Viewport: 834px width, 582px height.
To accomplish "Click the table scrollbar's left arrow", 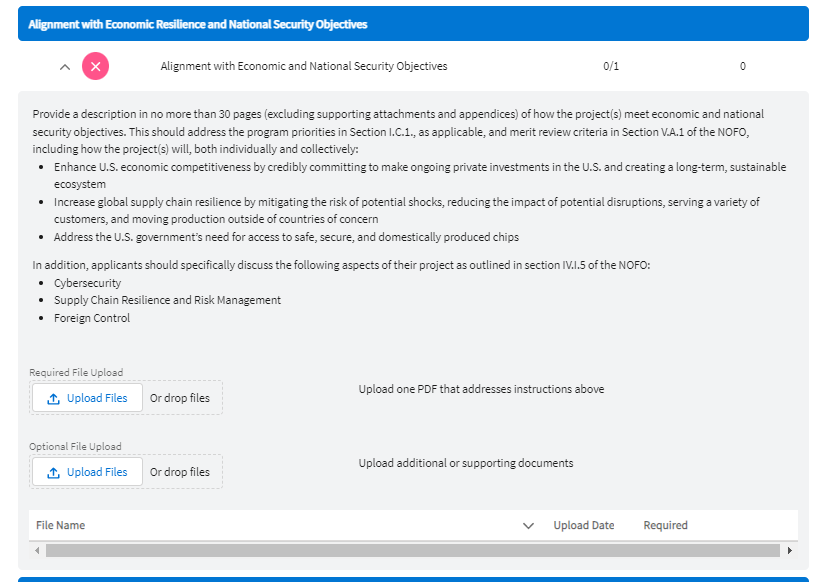I will tap(38, 551).
